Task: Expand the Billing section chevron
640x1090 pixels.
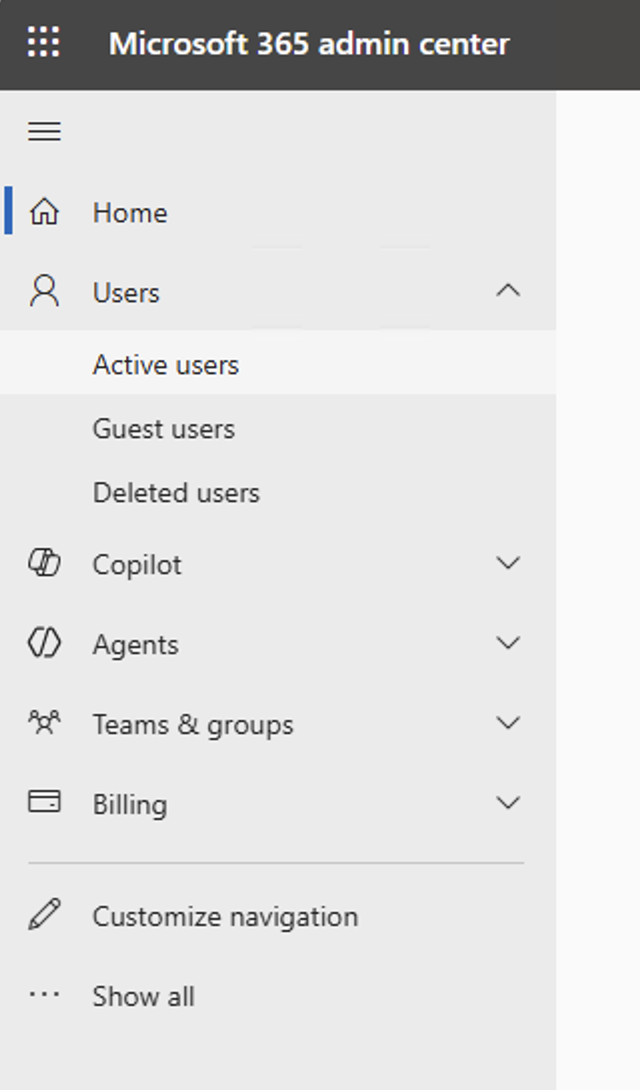Action: click(508, 803)
